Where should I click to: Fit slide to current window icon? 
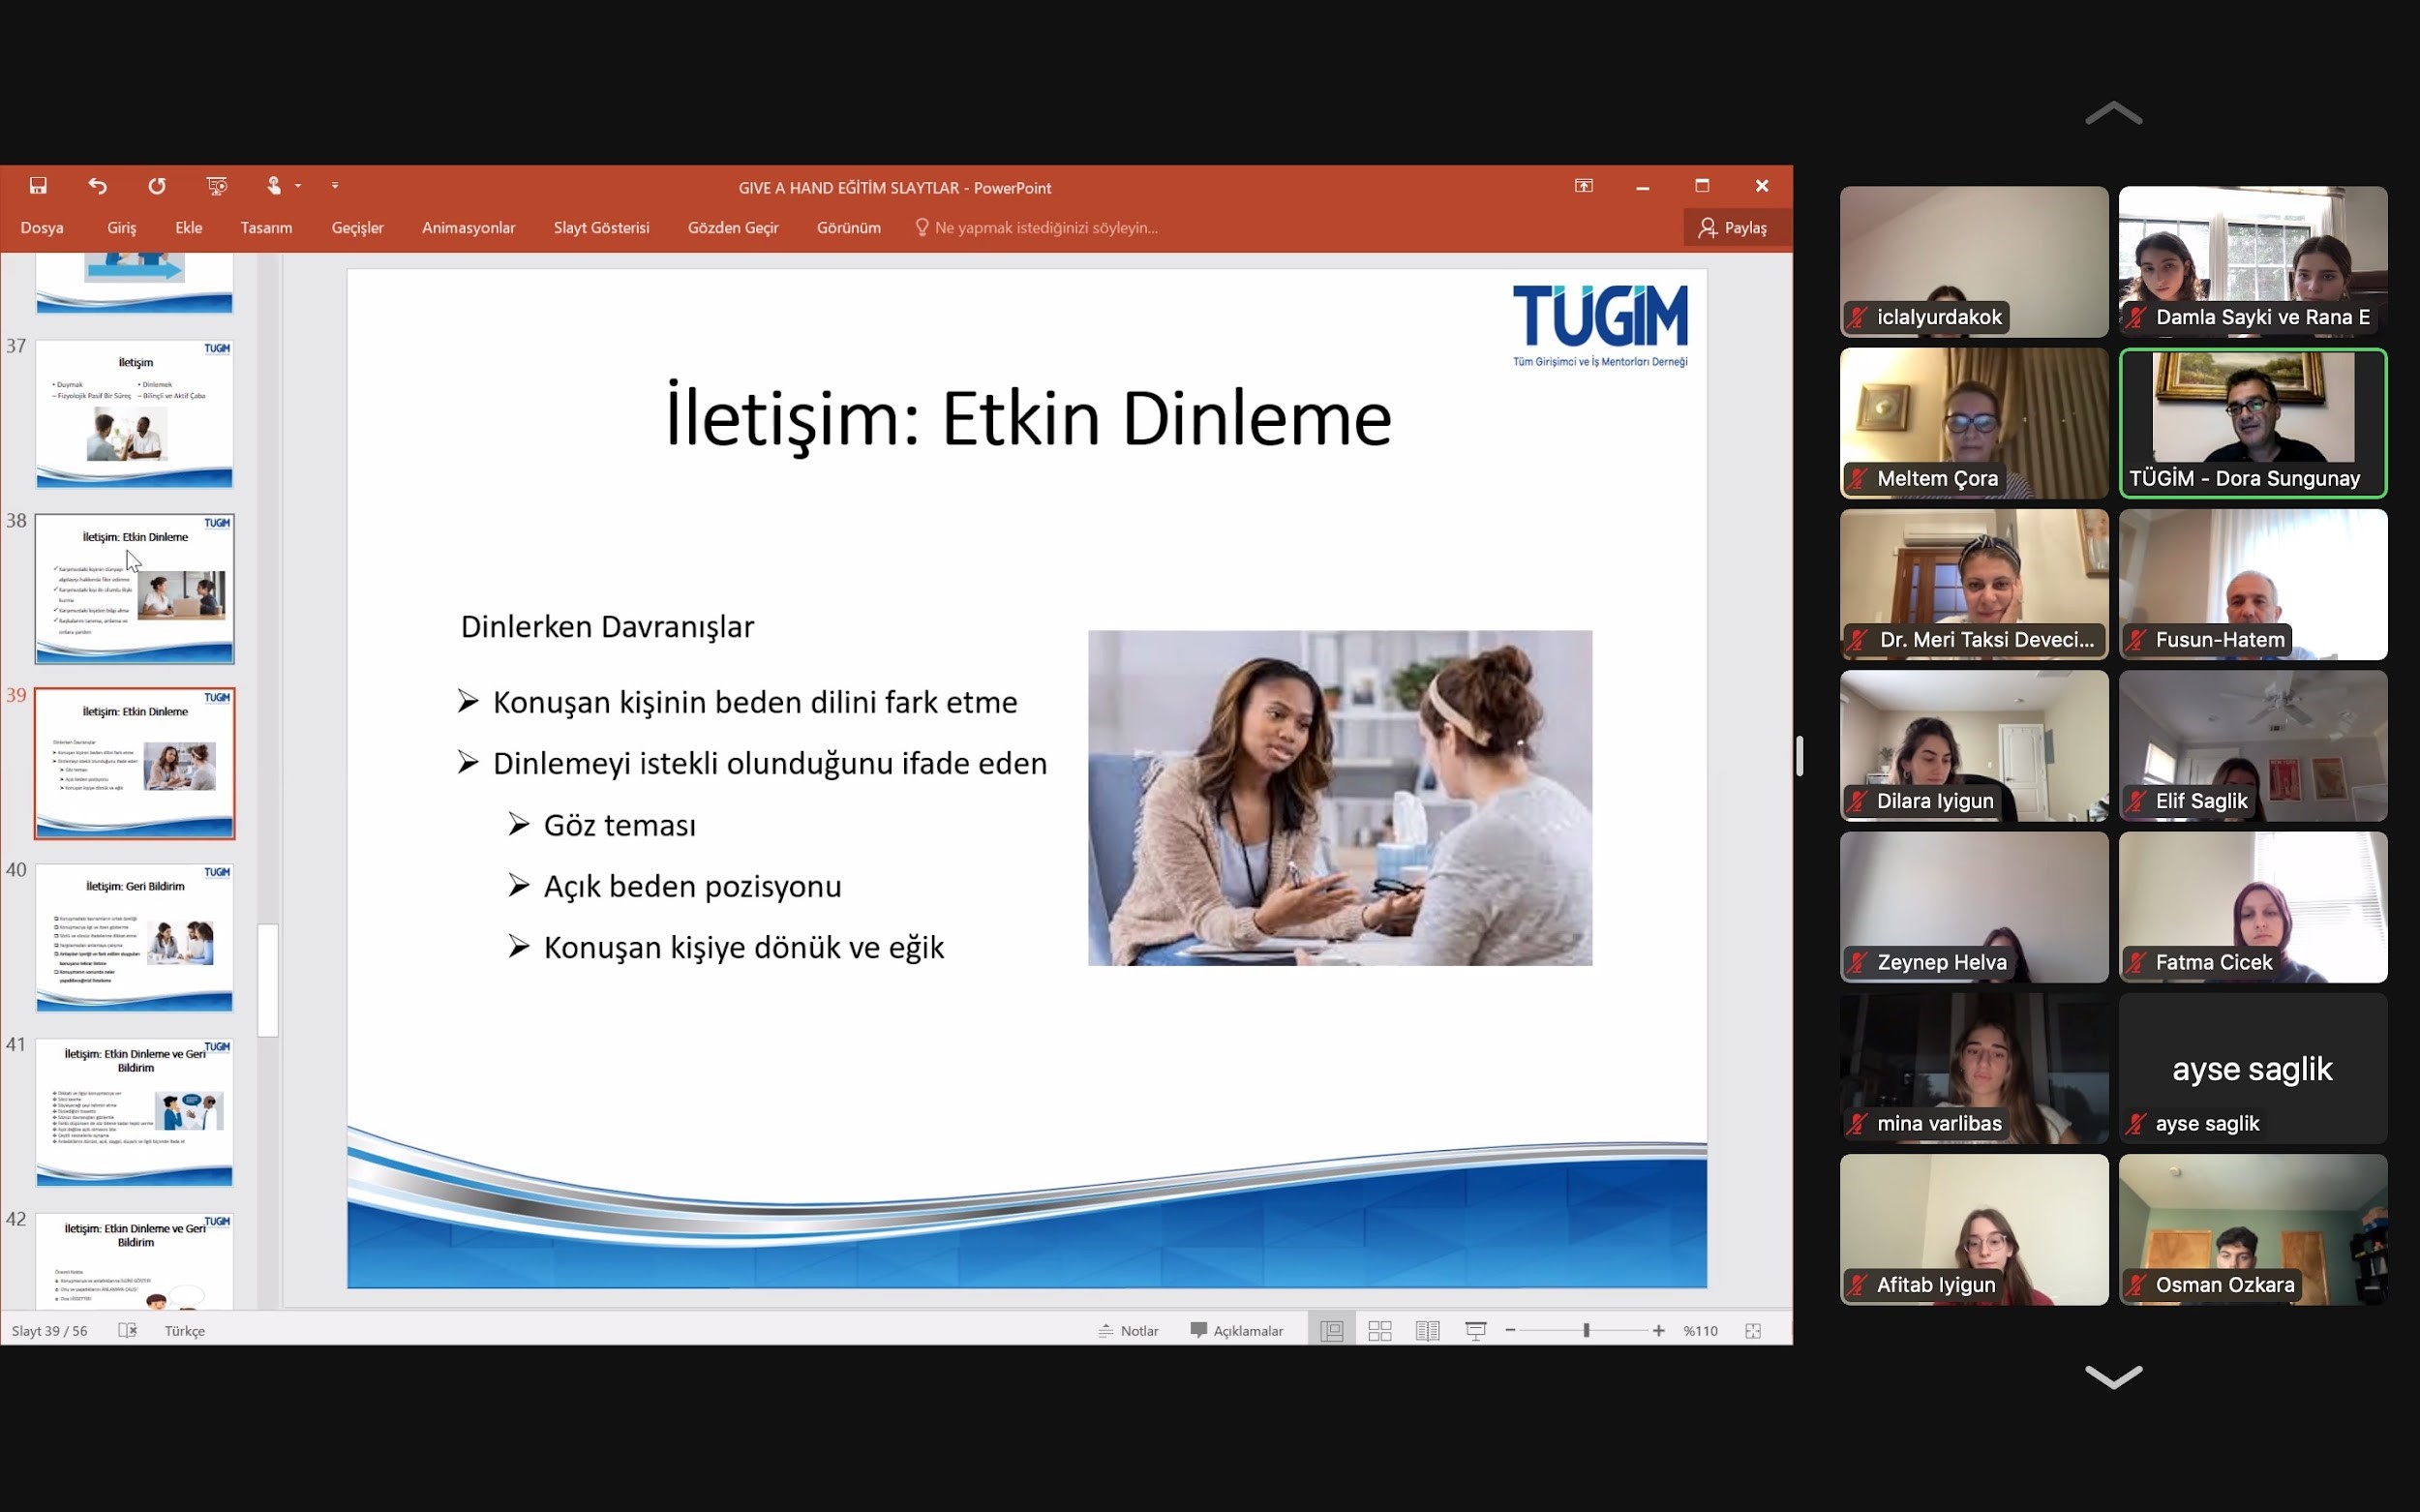tap(1753, 1330)
